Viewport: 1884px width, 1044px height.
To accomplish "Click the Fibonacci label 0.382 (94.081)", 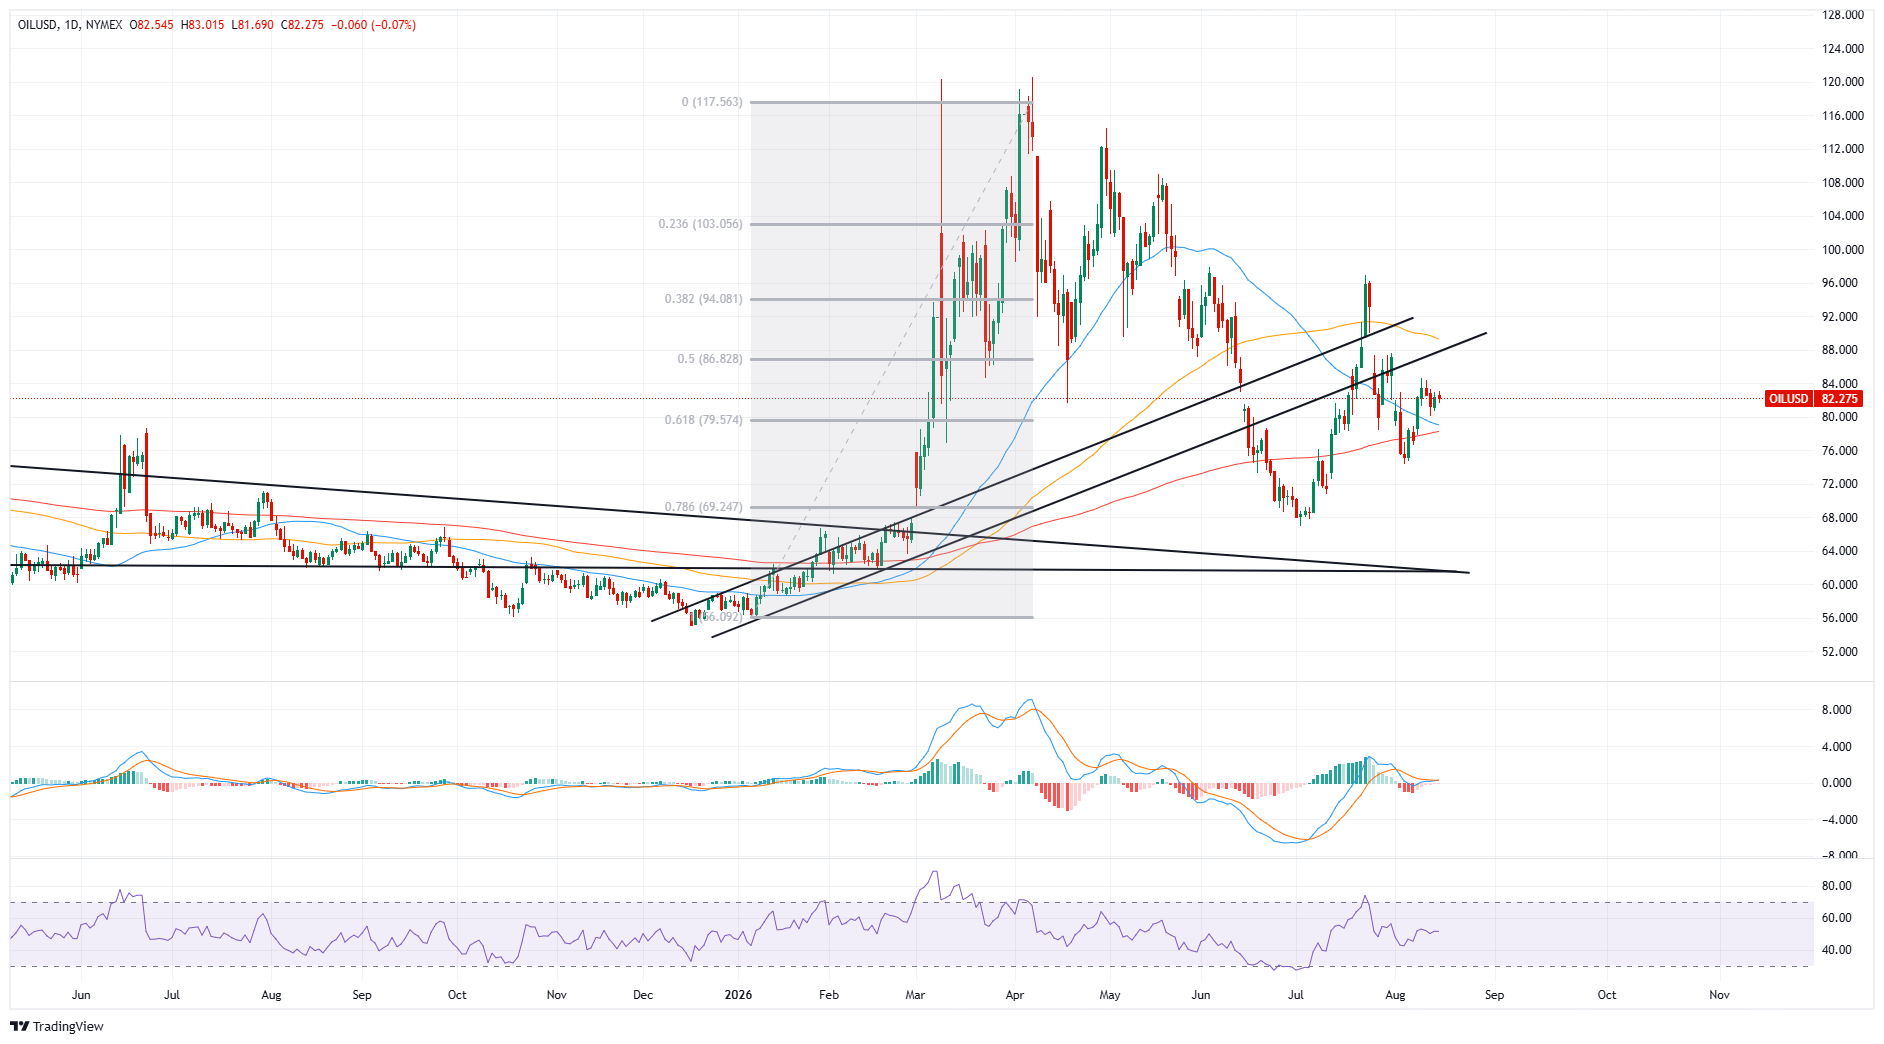I will [x=704, y=299].
